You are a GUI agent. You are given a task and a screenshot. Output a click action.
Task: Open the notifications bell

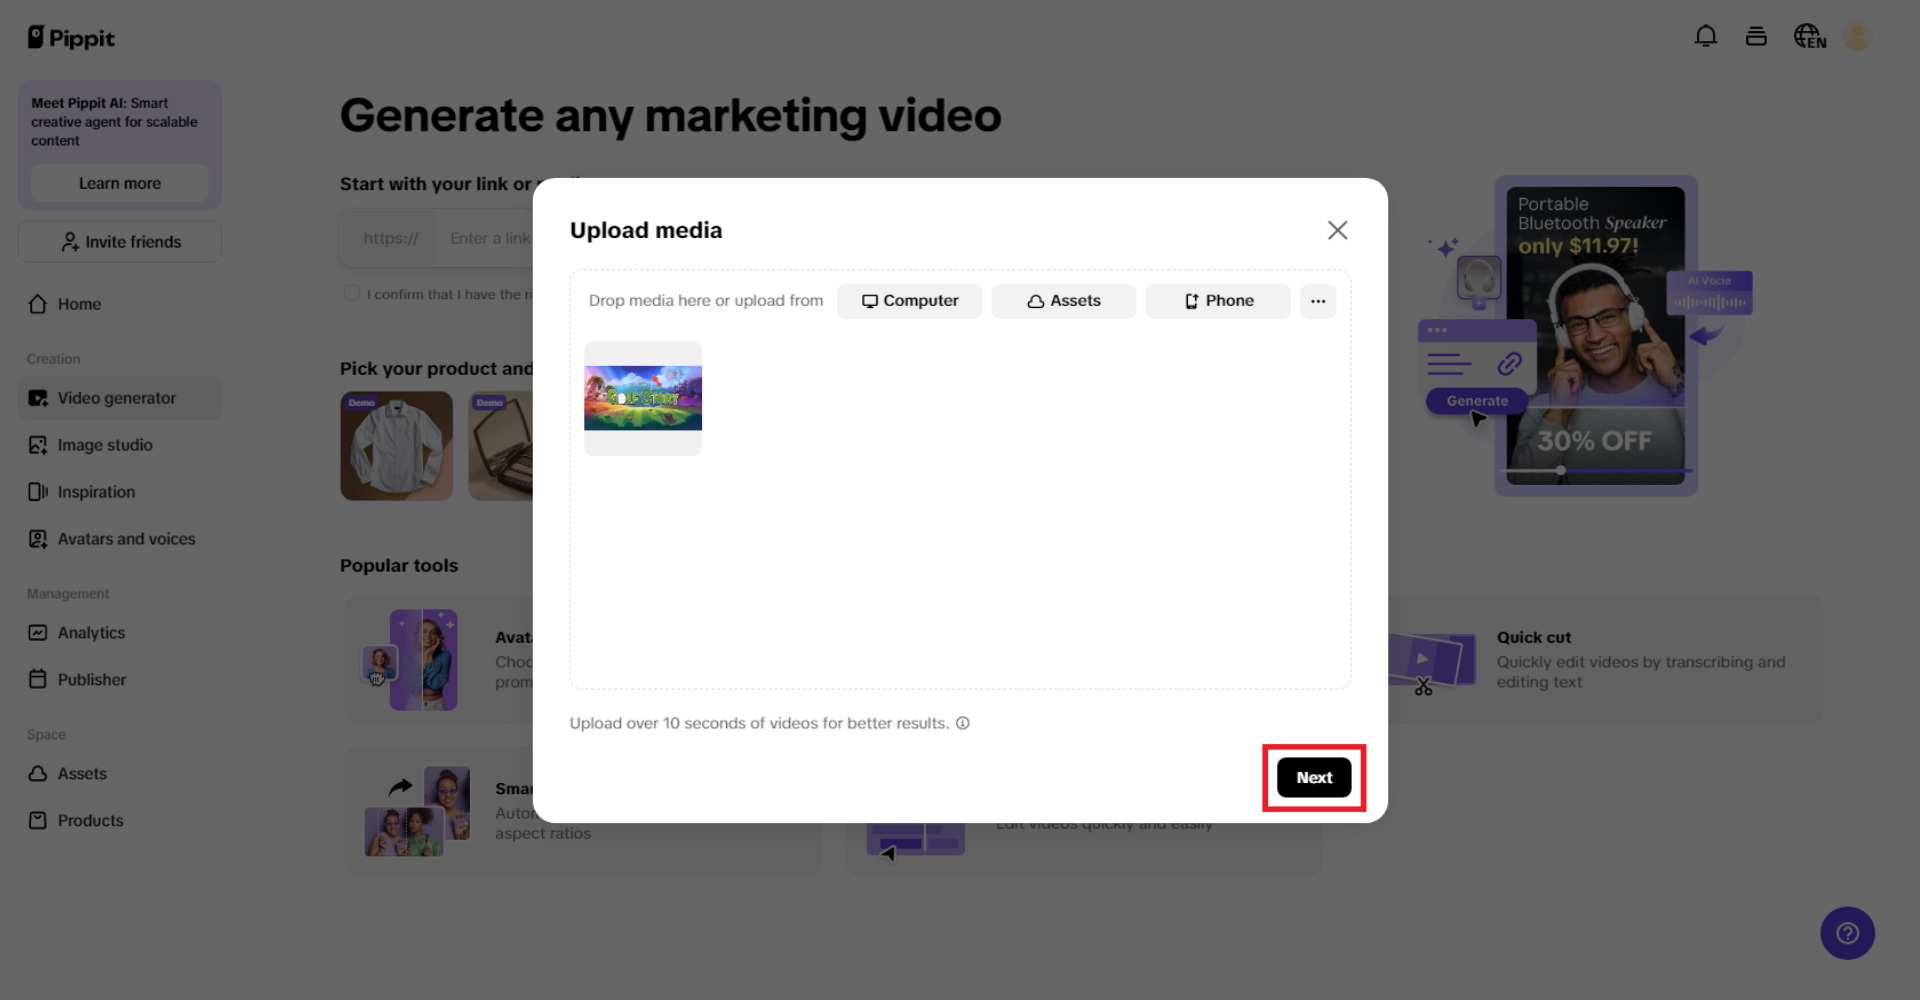point(1706,35)
